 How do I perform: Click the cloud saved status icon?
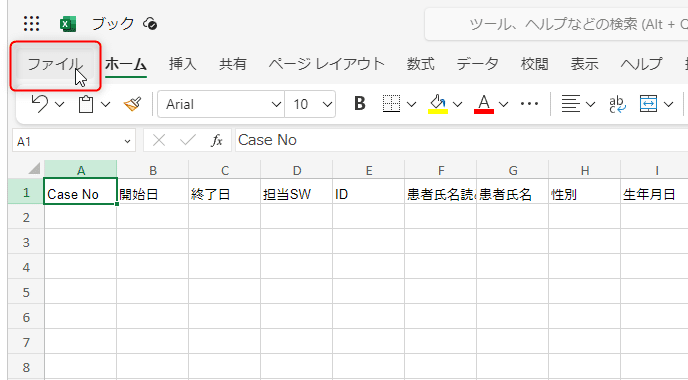coord(150,24)
